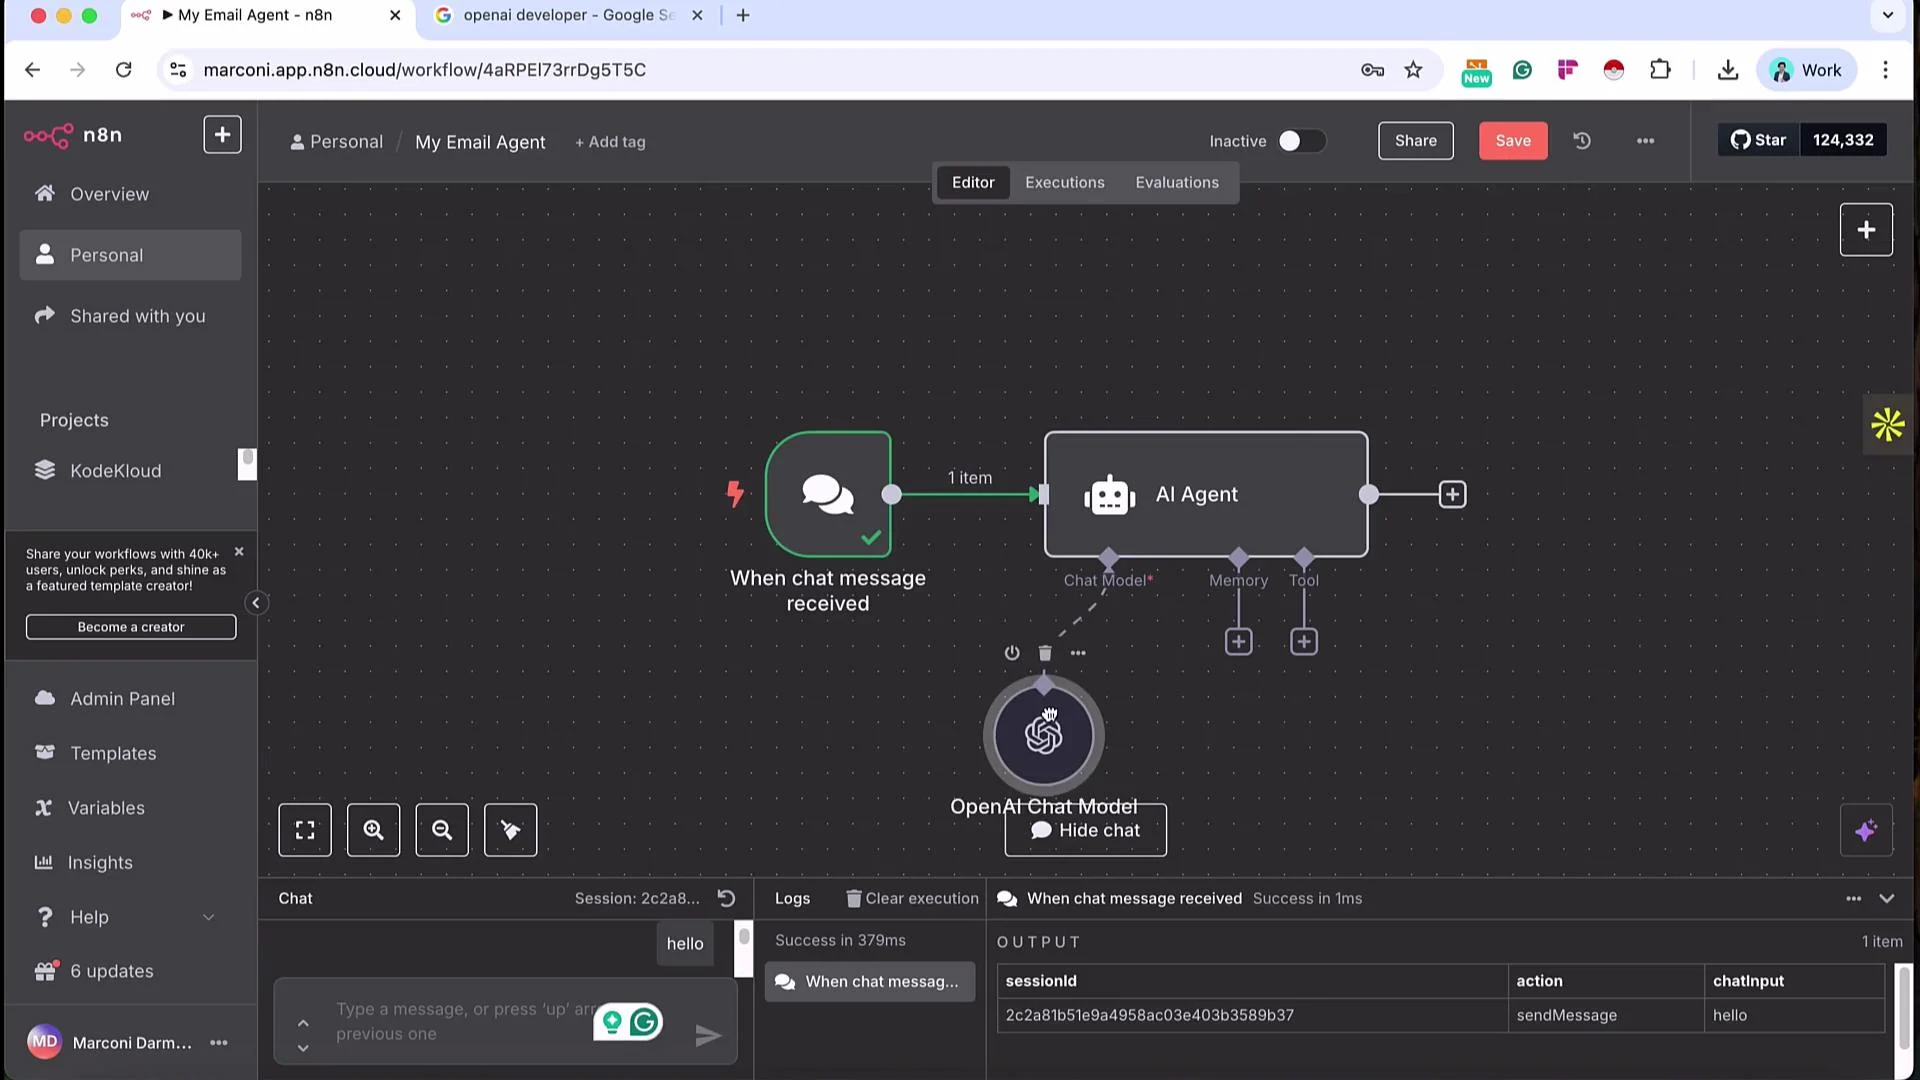
Task: Open the logs output panel three-dot menu
Action: tap(1853, 899)
